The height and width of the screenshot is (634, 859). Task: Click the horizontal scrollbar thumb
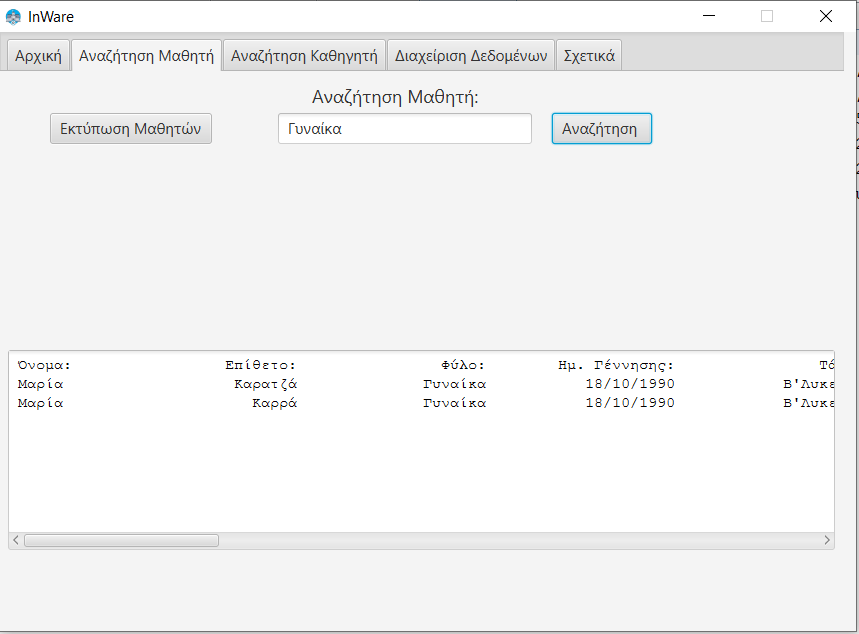[120, 539]
